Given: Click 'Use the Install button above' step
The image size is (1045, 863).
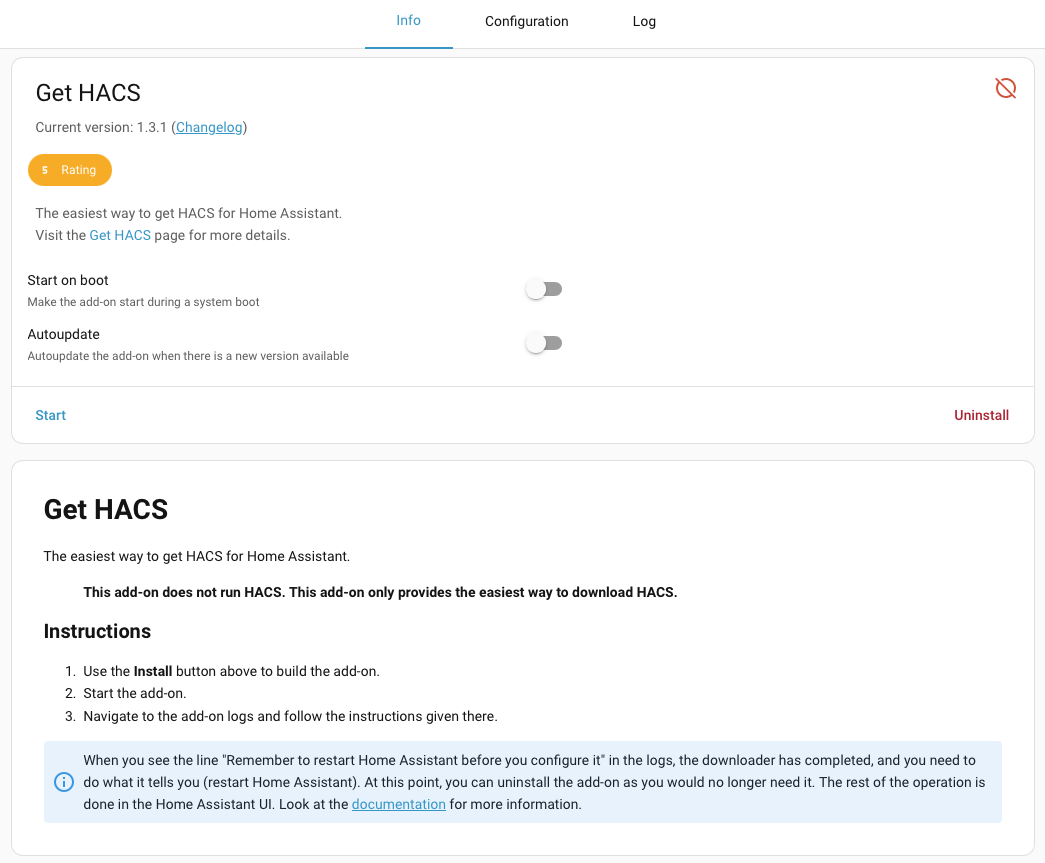Looking at the screenshot, I should point(231,671).
